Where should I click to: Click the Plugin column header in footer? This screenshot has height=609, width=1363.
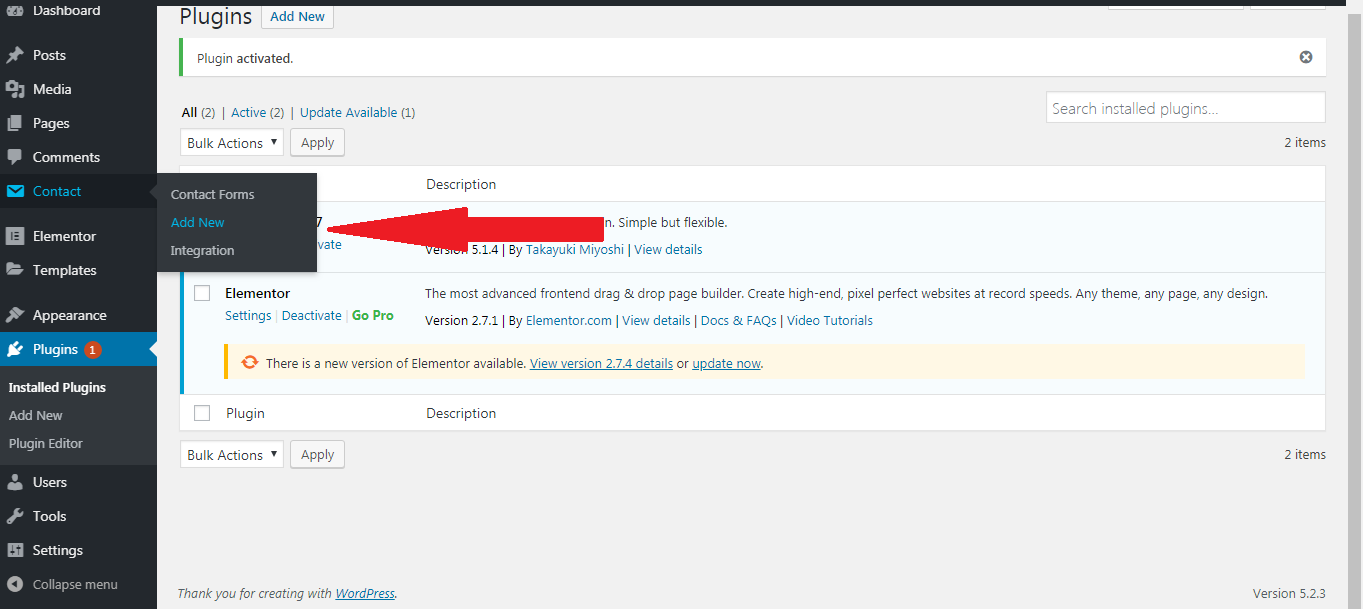(245, 413)
